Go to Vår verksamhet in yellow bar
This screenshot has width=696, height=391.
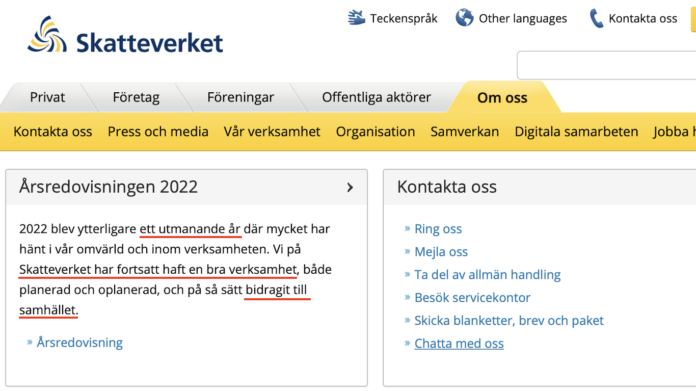click(x=272, y=132)
